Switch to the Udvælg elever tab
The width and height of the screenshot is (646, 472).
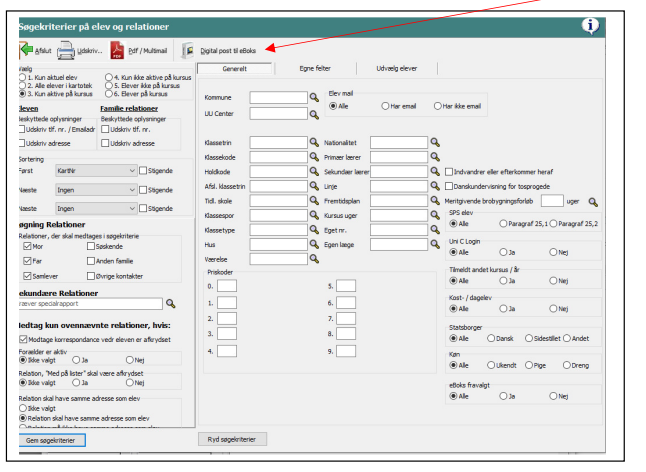click(x=397, y=68)
